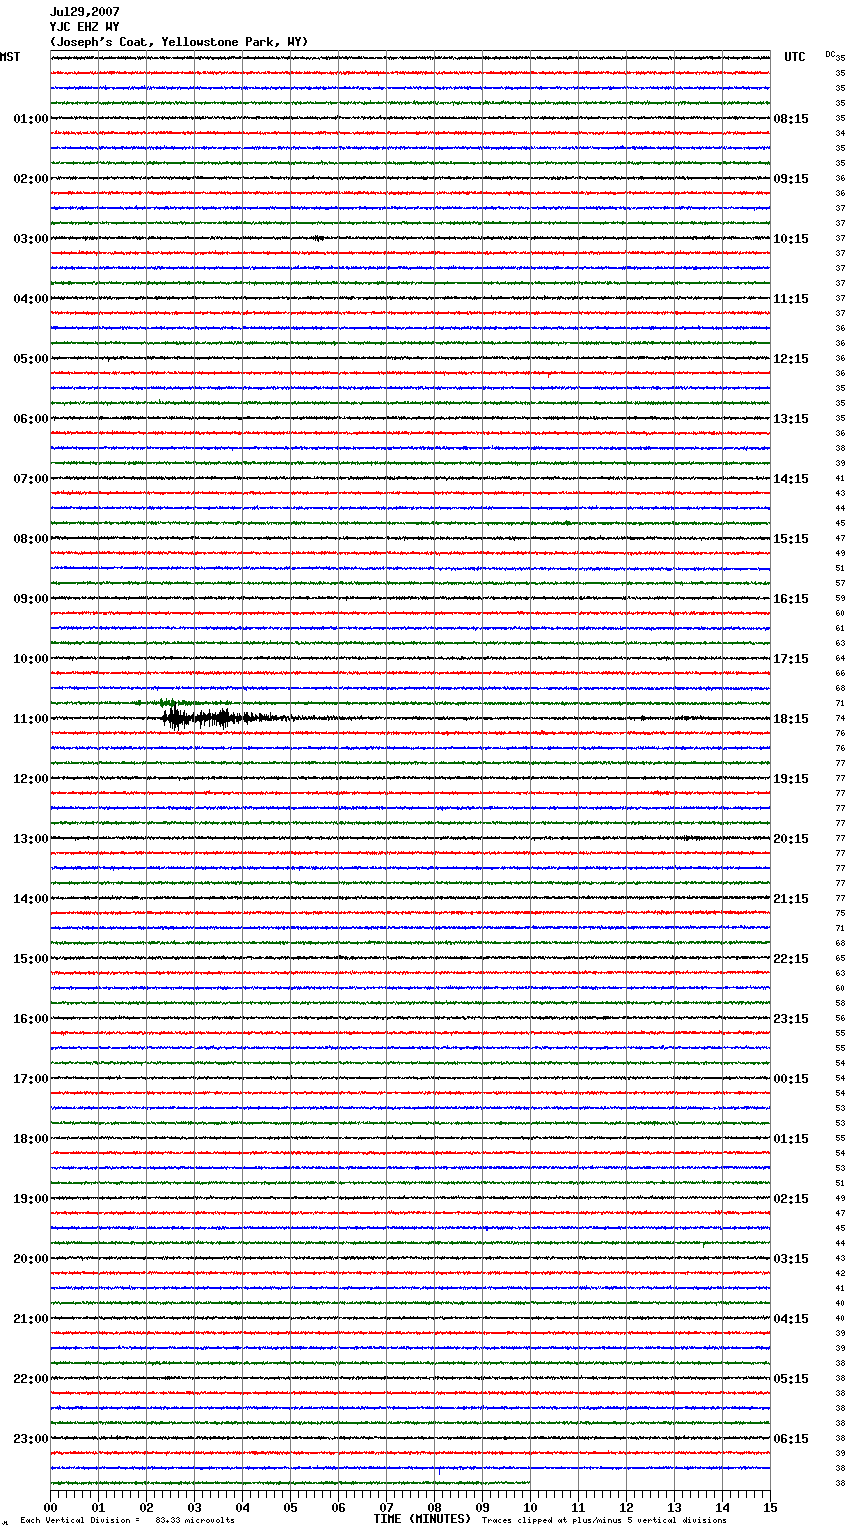The height and width of the screenshot is (1534, 850).
Task: Click the 17:15 UTC time label
Action: tap(791, 659)
